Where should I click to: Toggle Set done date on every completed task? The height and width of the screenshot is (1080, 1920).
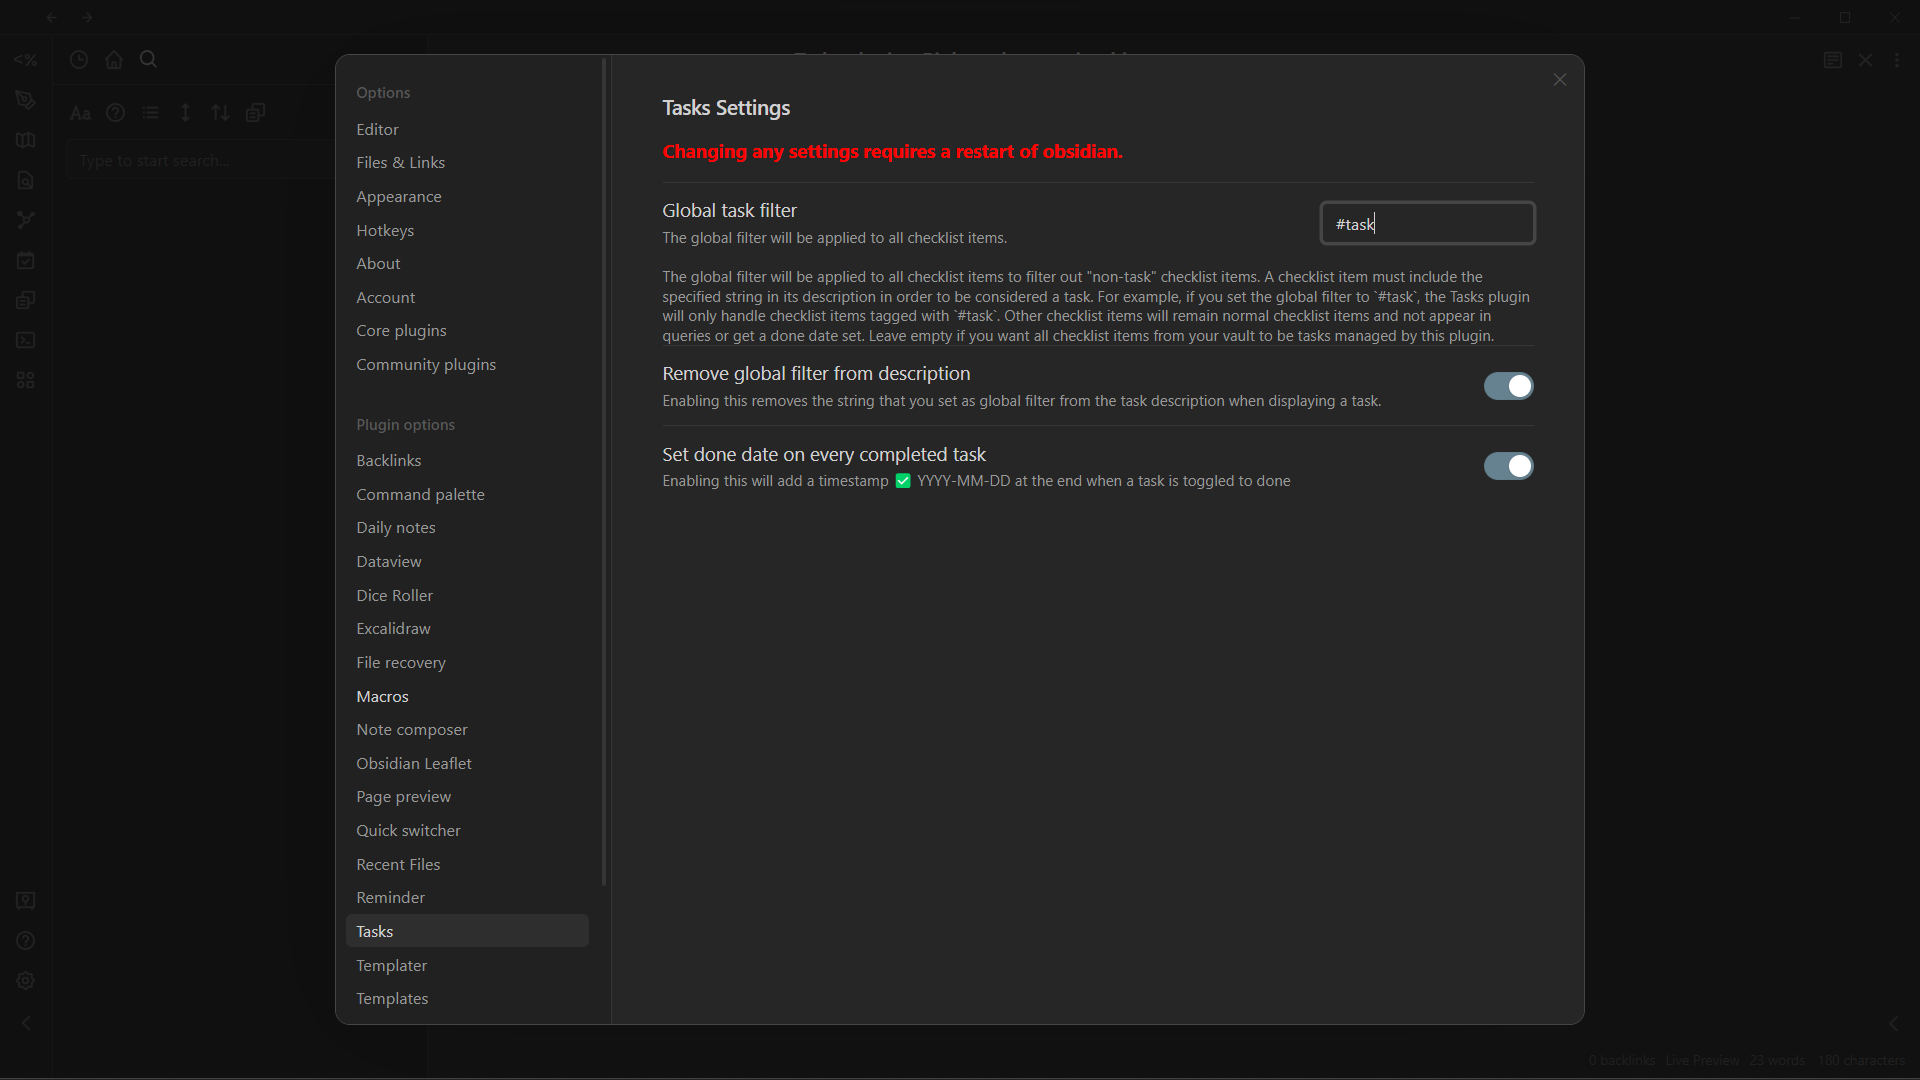[x=1507, y=466]
